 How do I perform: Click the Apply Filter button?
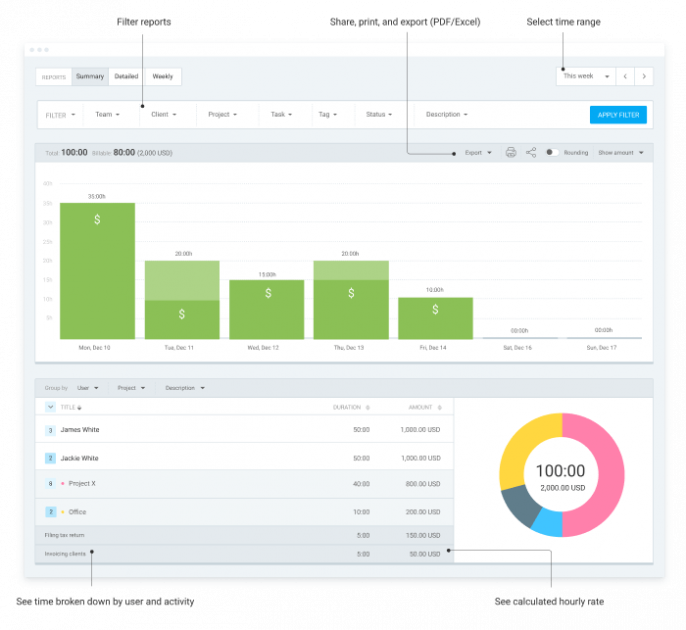click(x=618, y=115)
